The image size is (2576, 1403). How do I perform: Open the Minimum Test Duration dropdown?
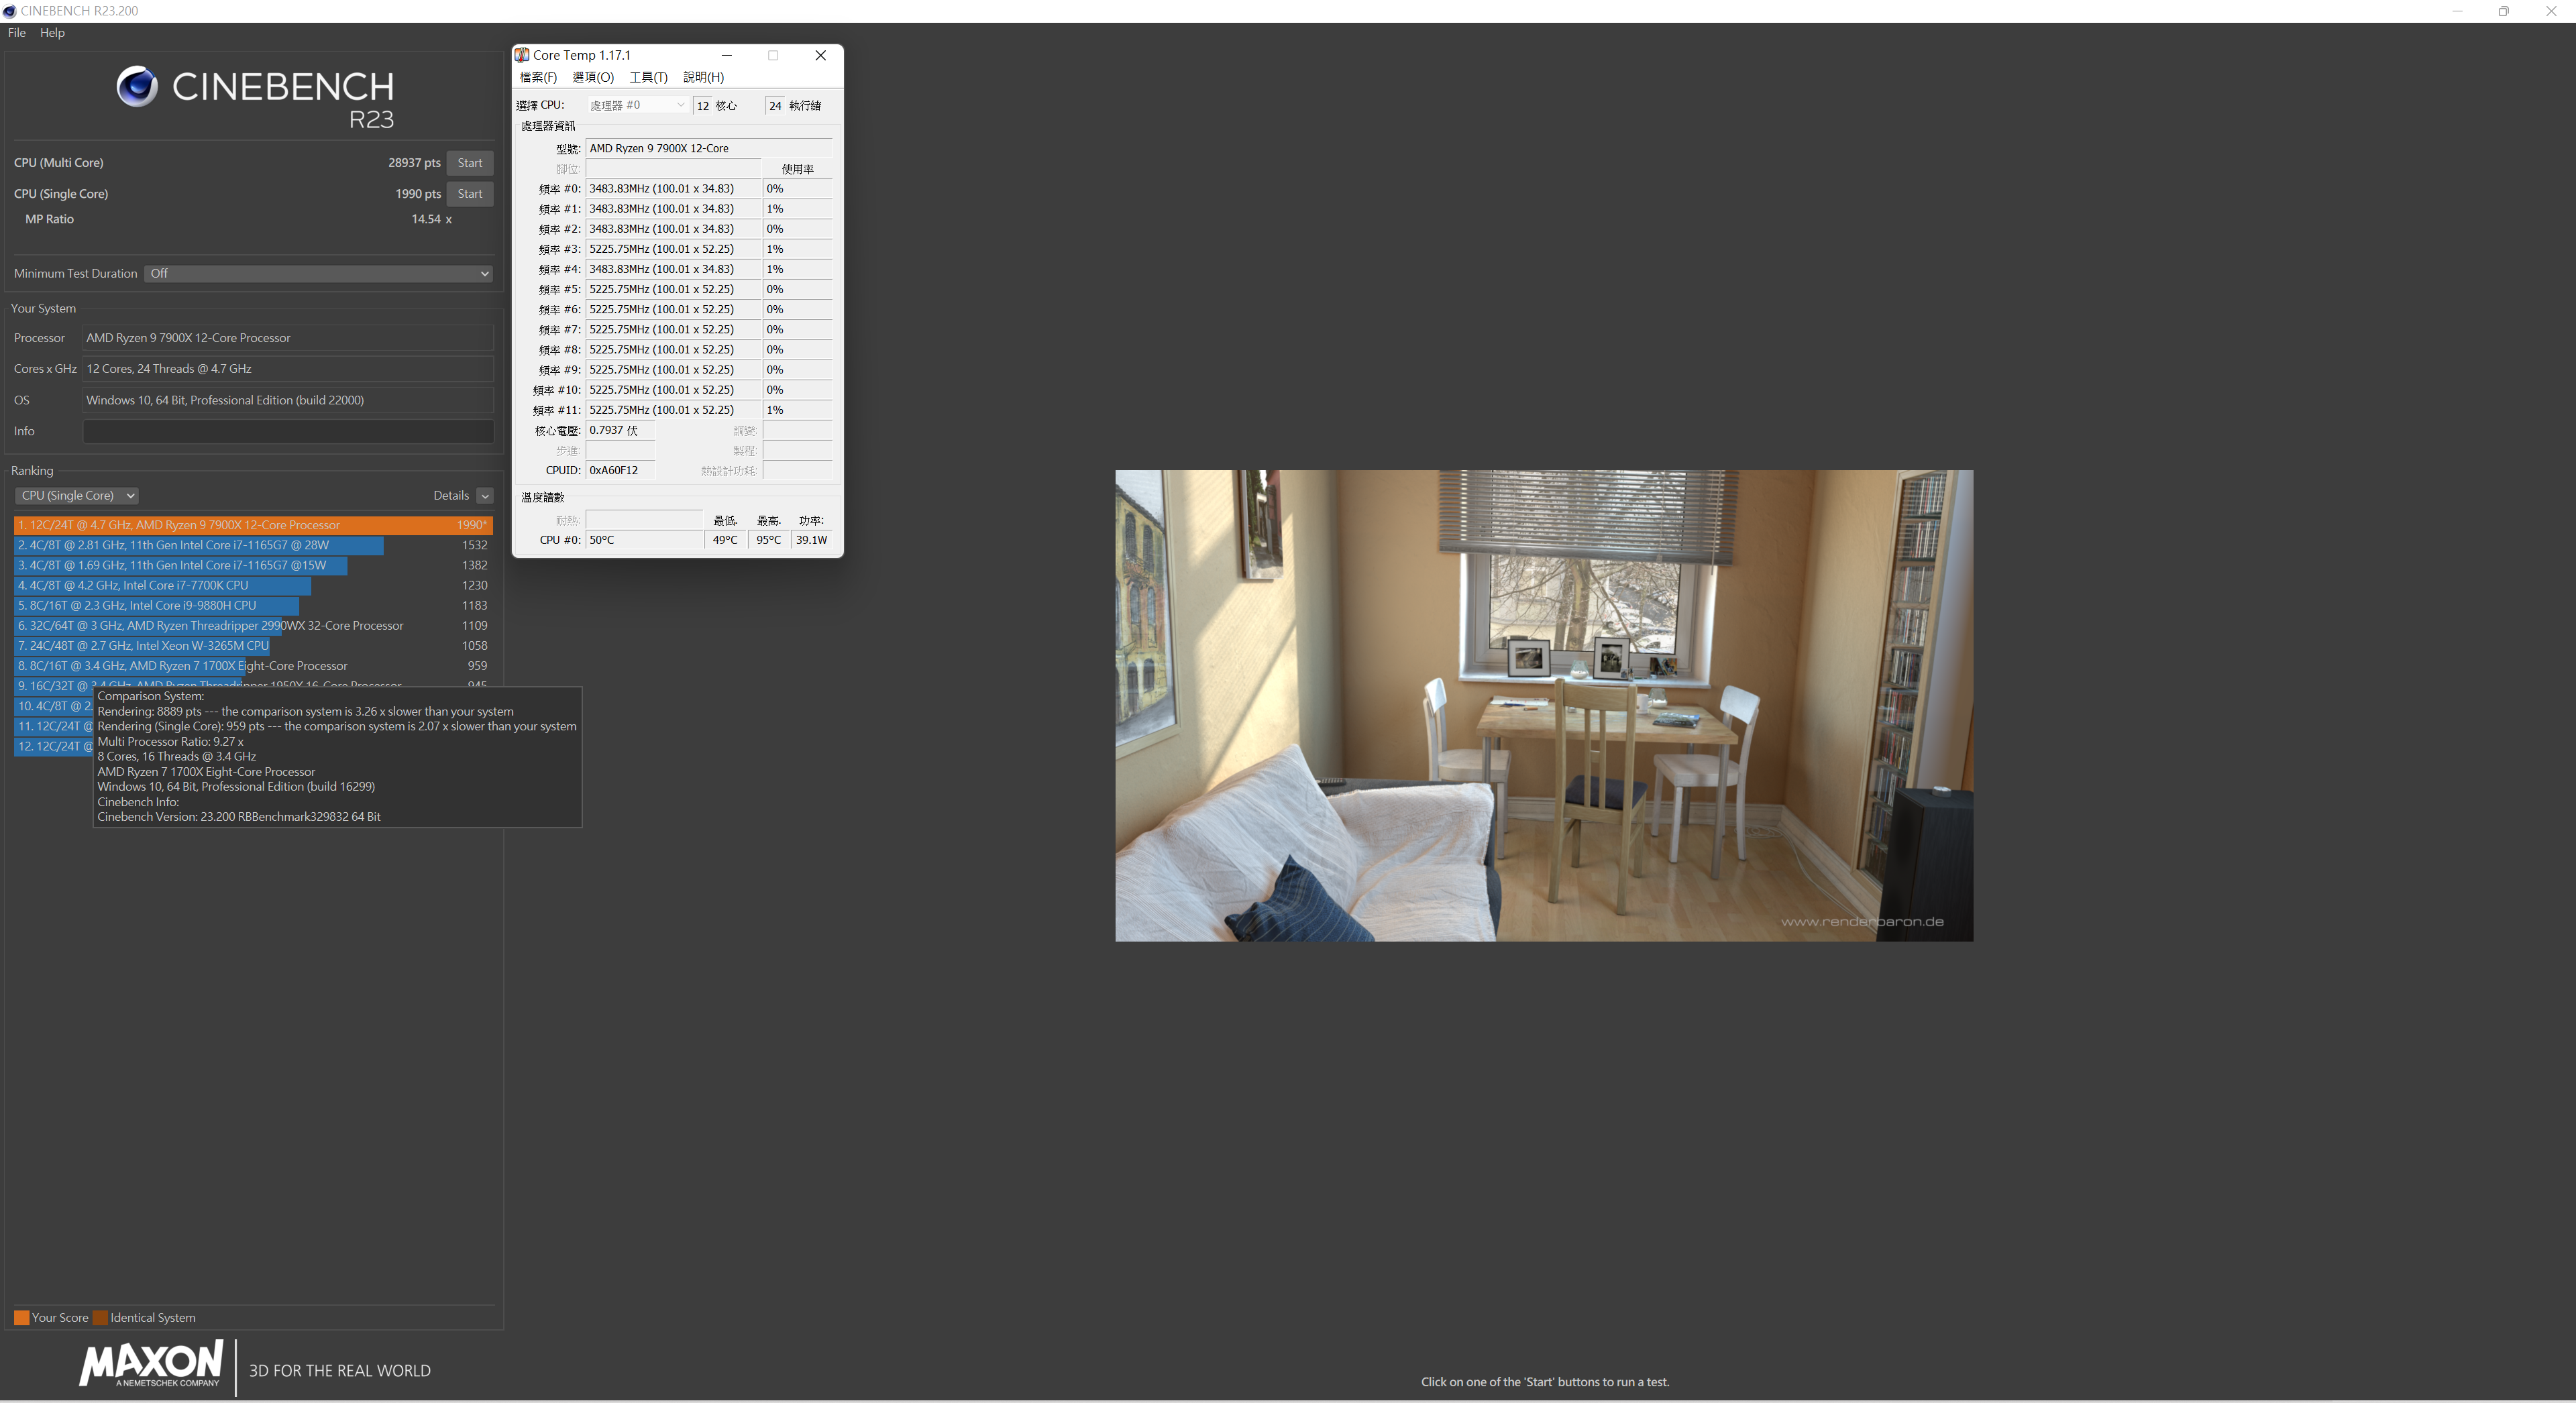pyautogui.click(x=318, y=274)
